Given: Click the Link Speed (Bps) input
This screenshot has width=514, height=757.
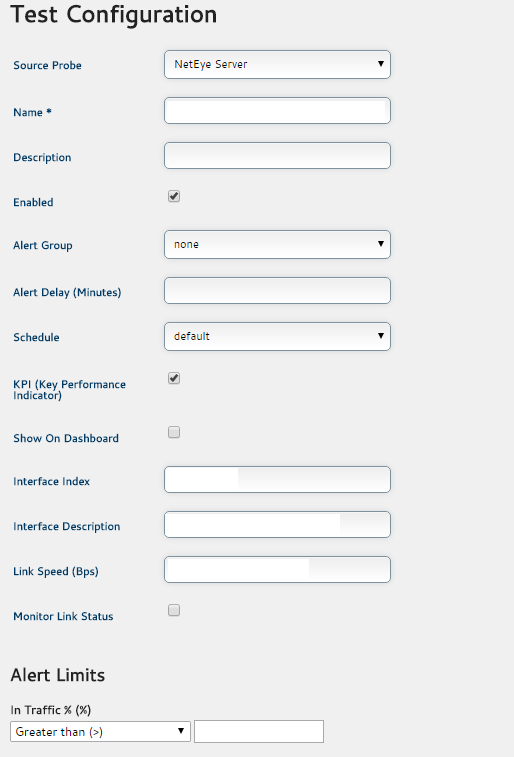Looking at the screenshot, I should click(277, 570).
